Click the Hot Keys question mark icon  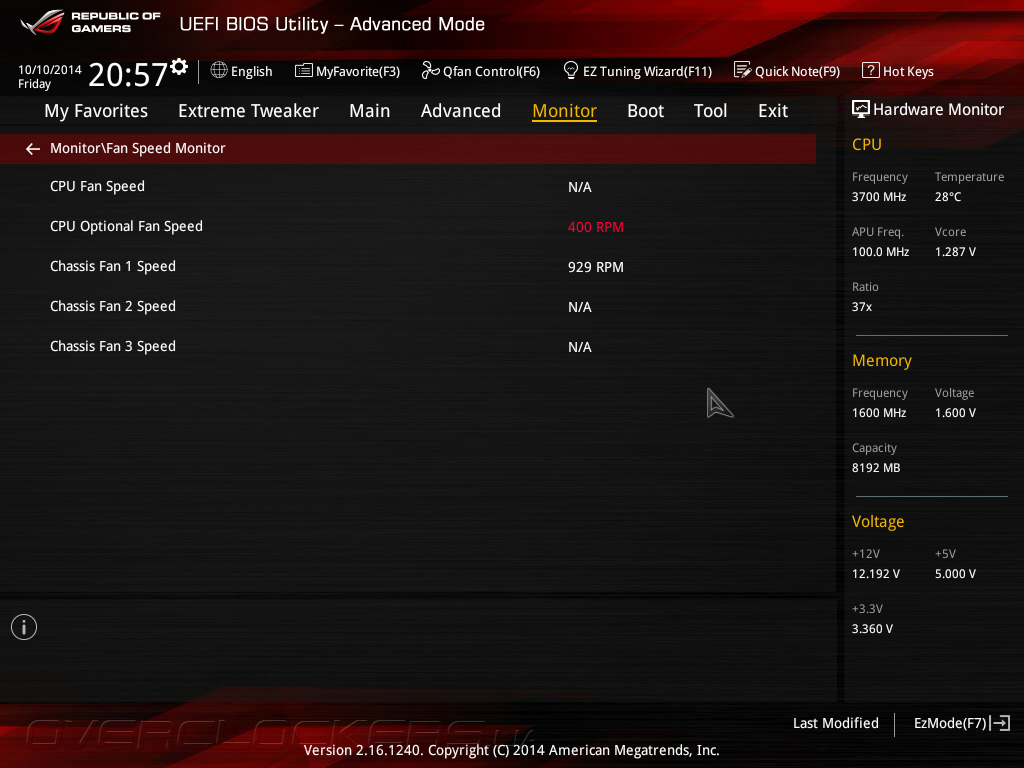871,70
